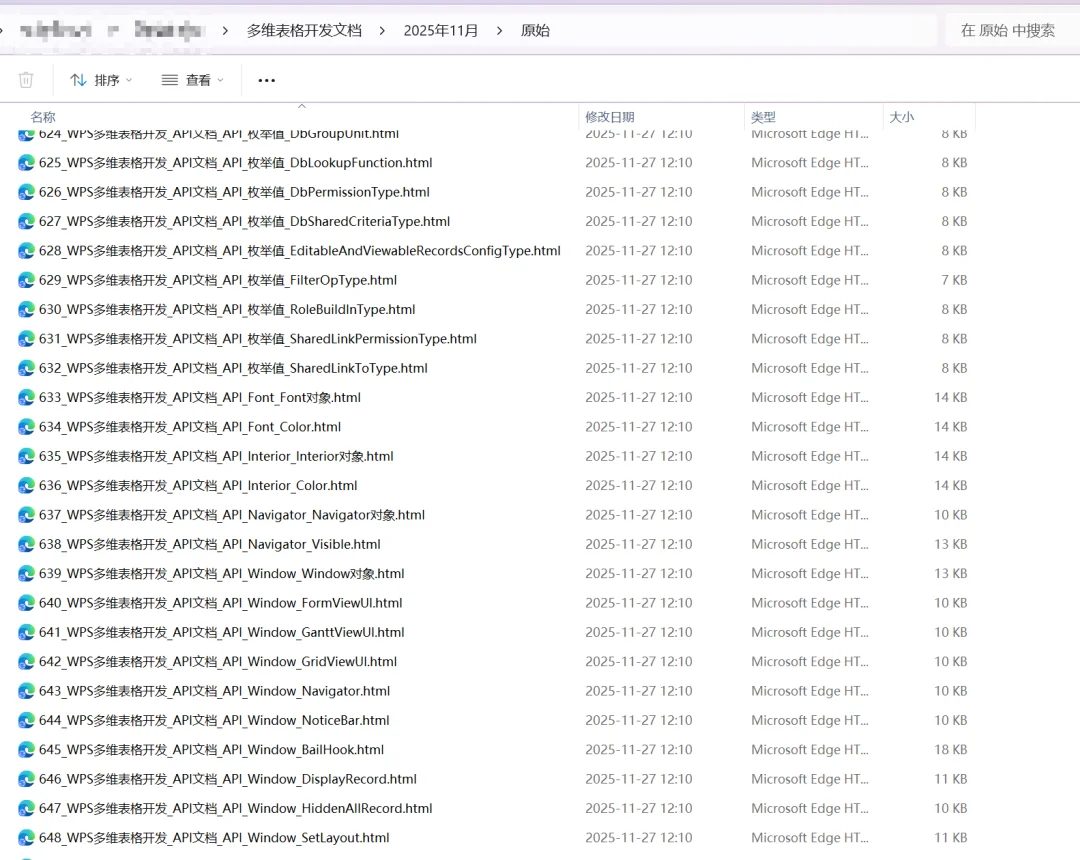Sort by the 修改日期 column header
The image size is (1080, 860).
610,117
